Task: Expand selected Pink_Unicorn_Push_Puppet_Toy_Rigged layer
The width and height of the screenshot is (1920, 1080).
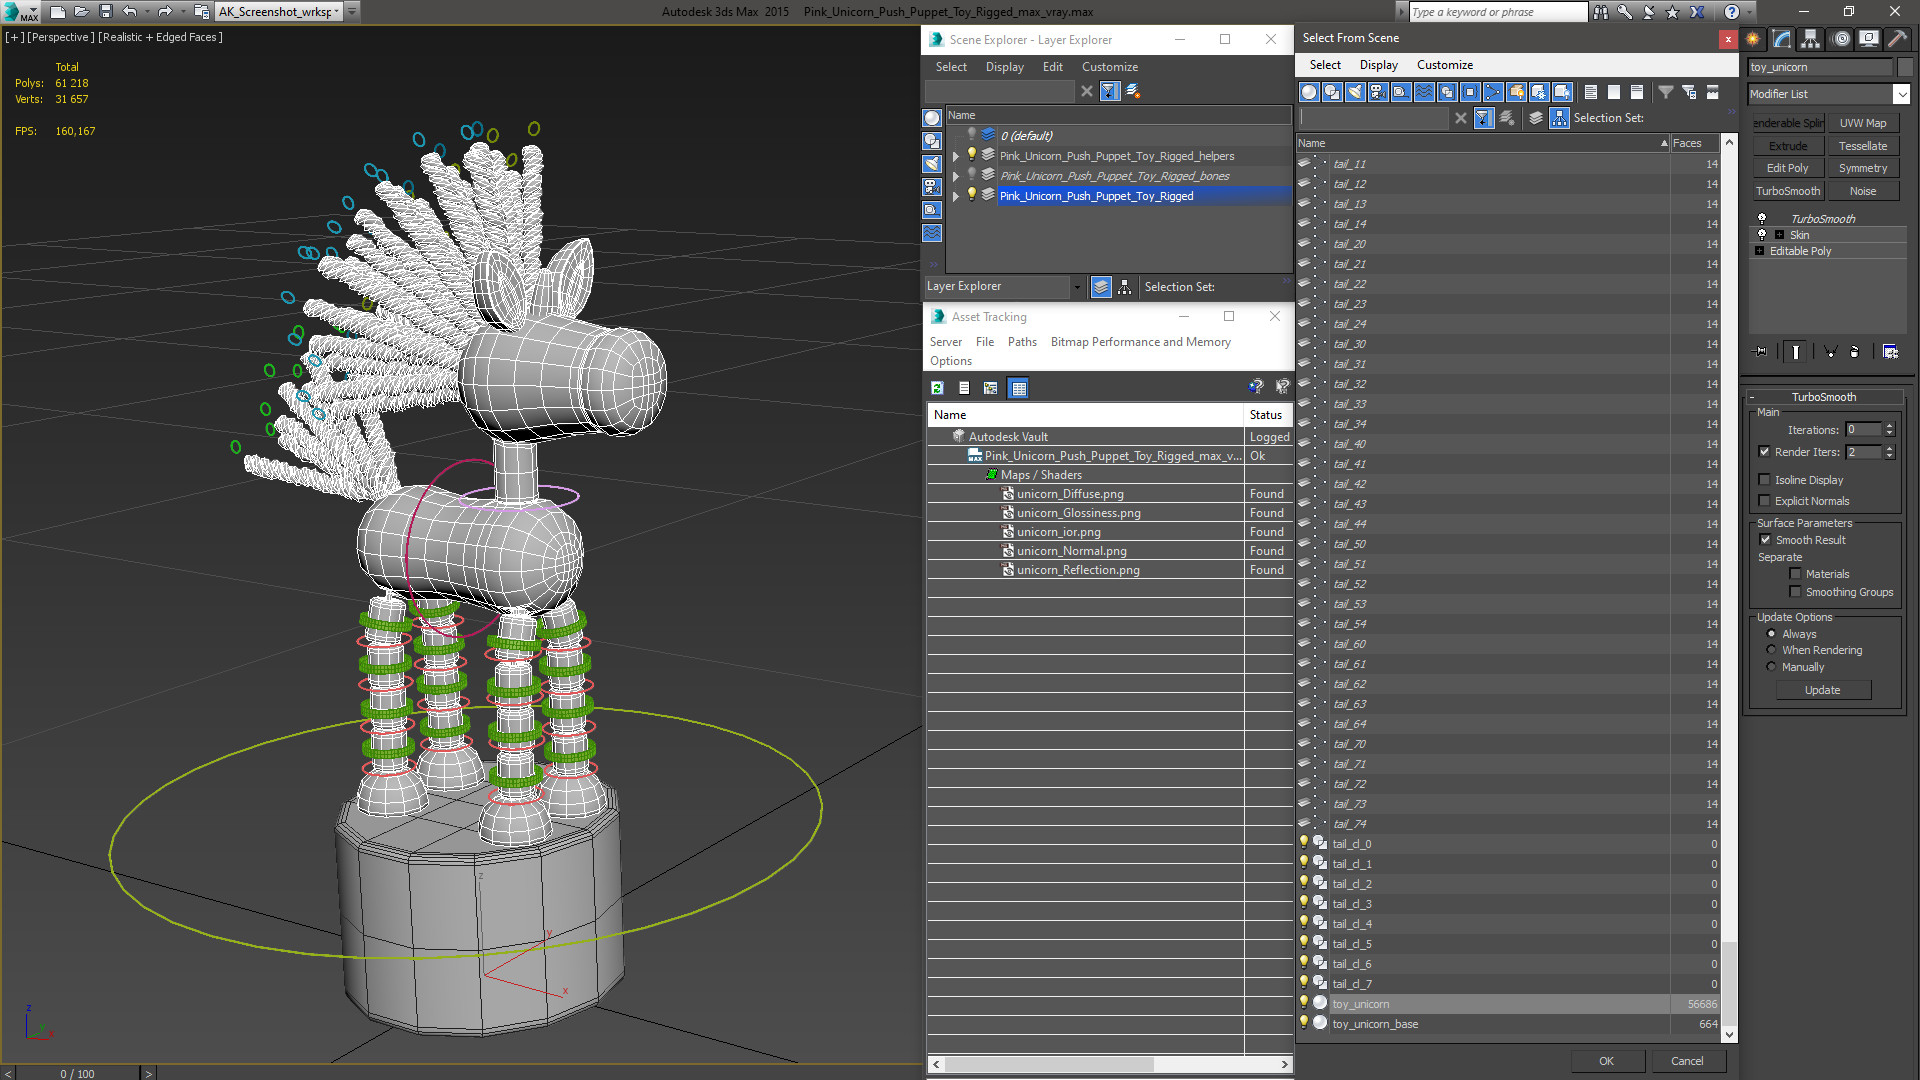Action: click(x=956, y=196)
